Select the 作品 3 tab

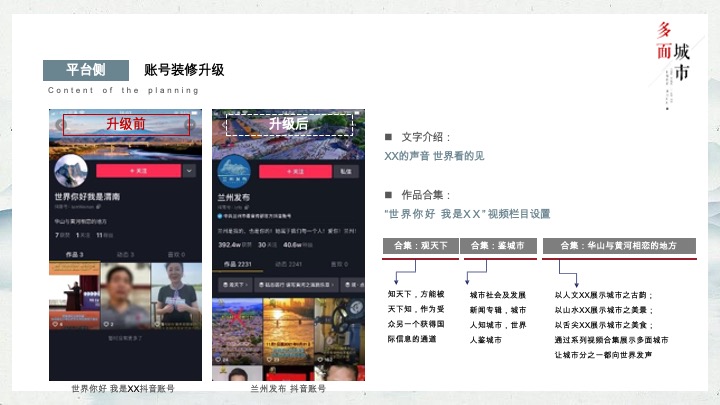point(74,254)
